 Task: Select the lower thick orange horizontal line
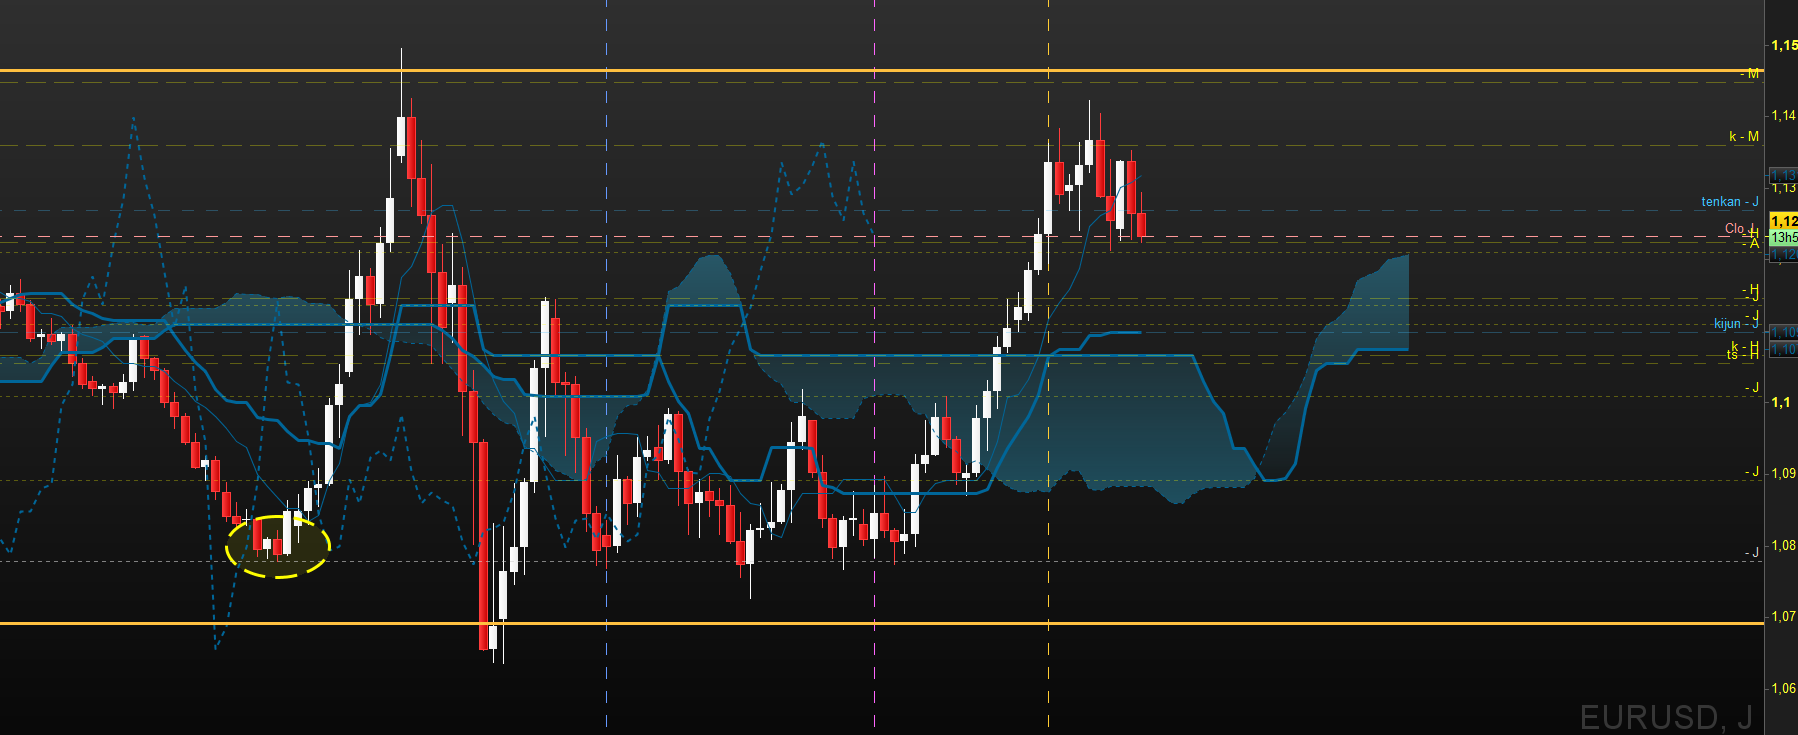(x=880, y=624)
